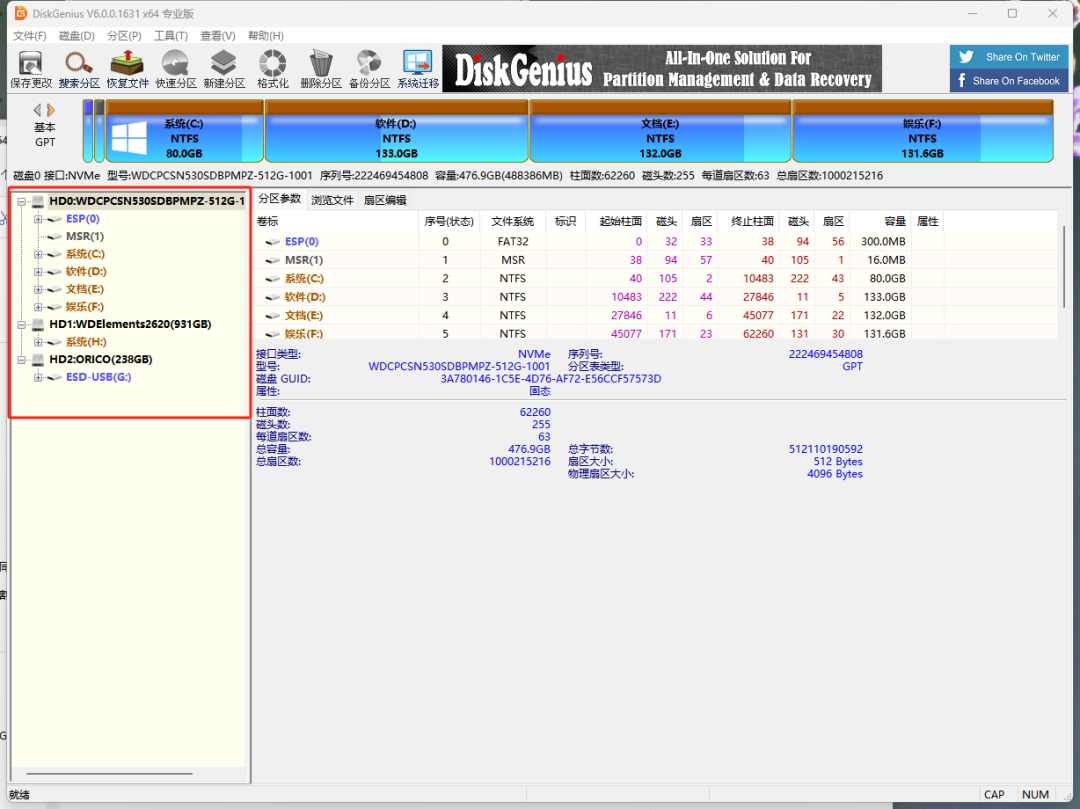The height and width of the screenshot is (809, 1080).
Task: Launch the 系统迁移 system migration tool
Action: (x=418, y=69)
